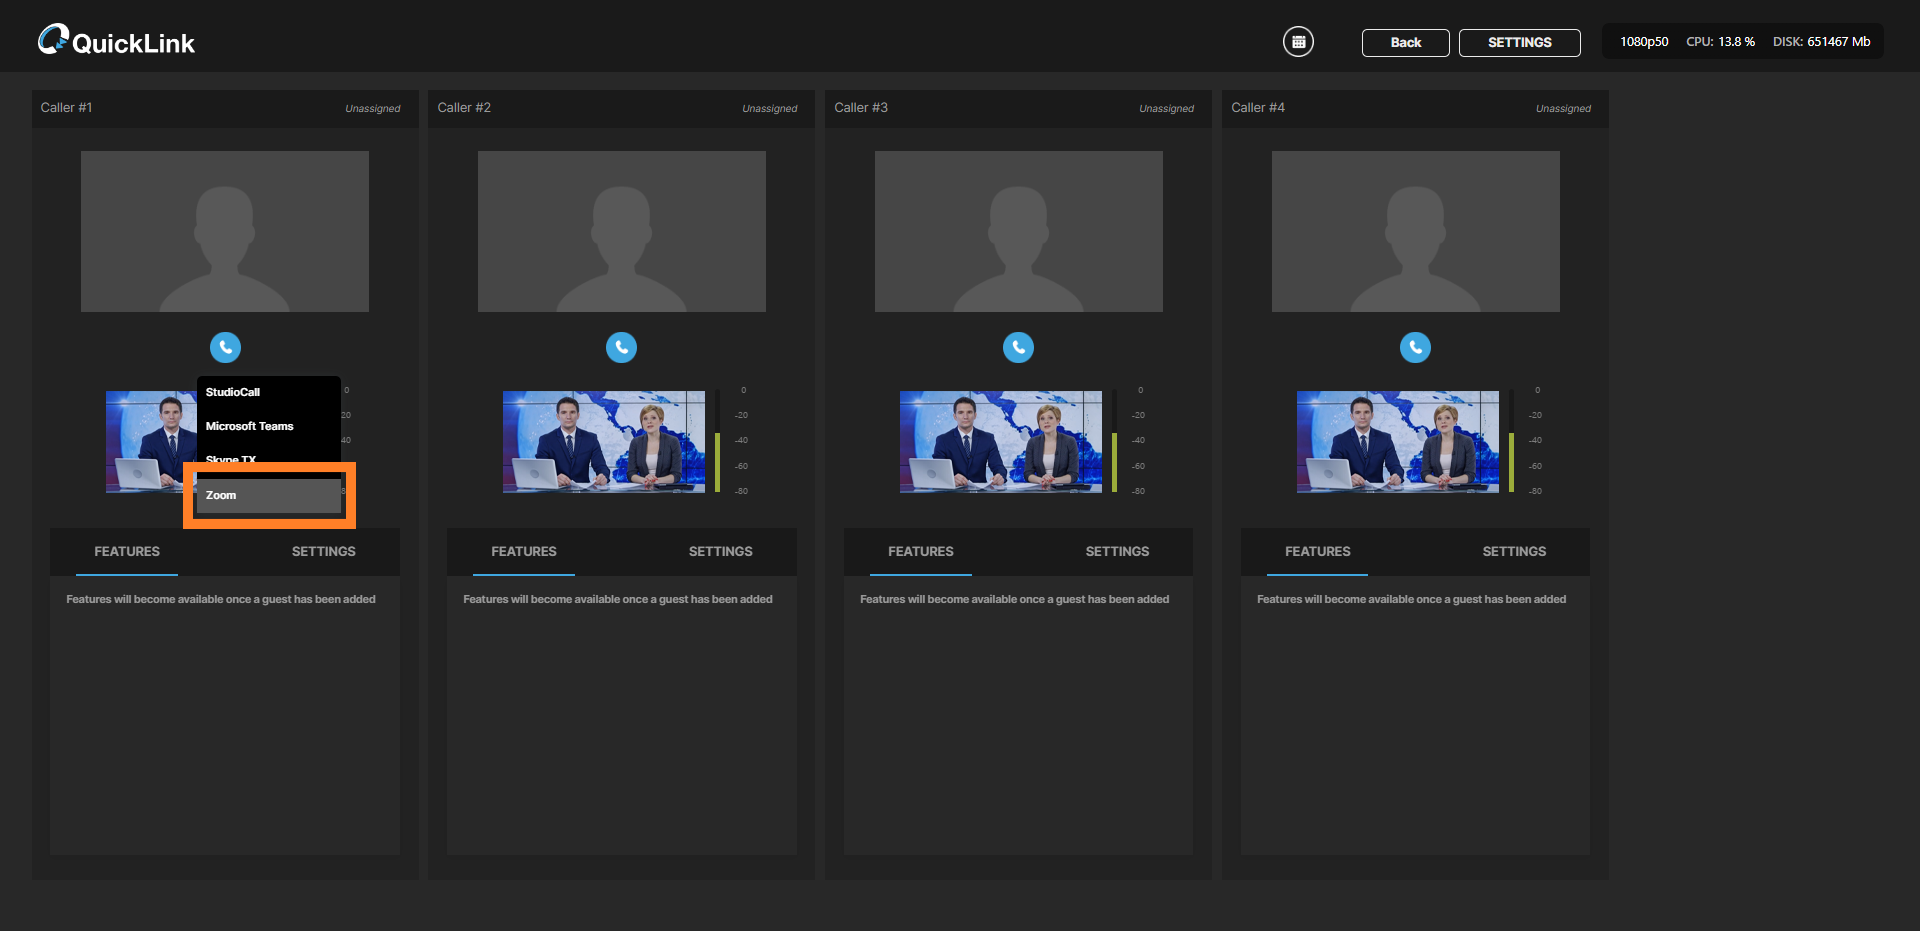Click the QuickLink logo
This screenshot has height=931, width=1920.
coord(116,41)
